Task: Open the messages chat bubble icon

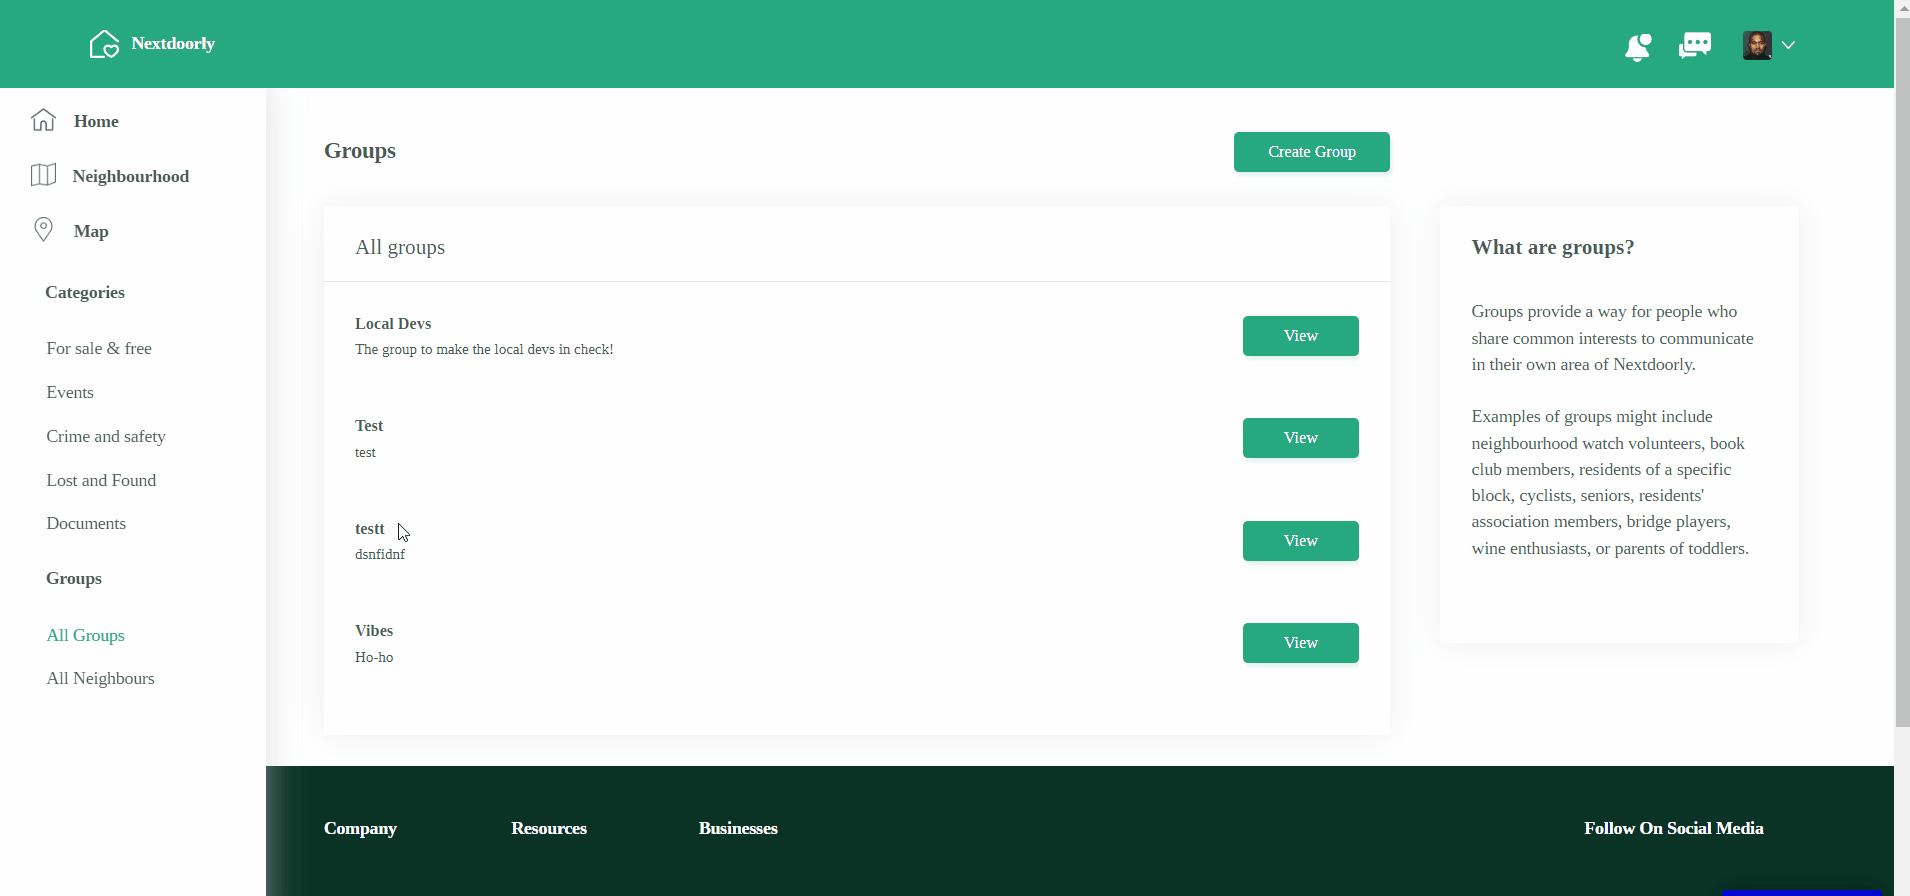Action: point(1695,45)
